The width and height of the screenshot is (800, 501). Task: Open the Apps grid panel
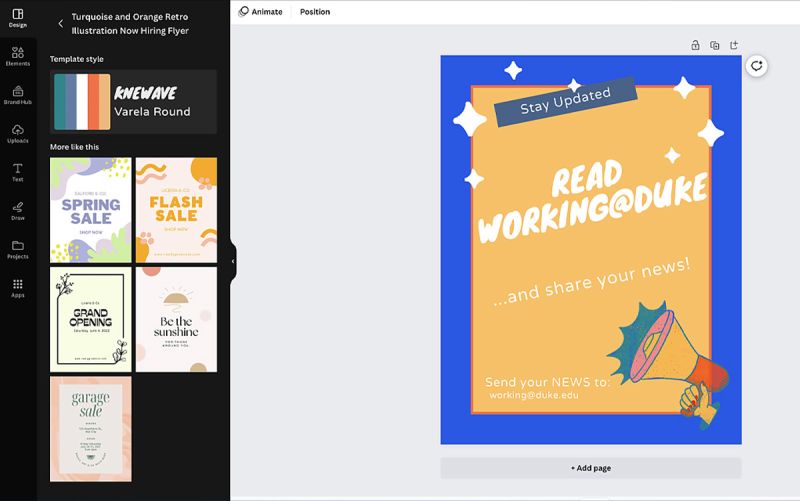click(18, 288)
